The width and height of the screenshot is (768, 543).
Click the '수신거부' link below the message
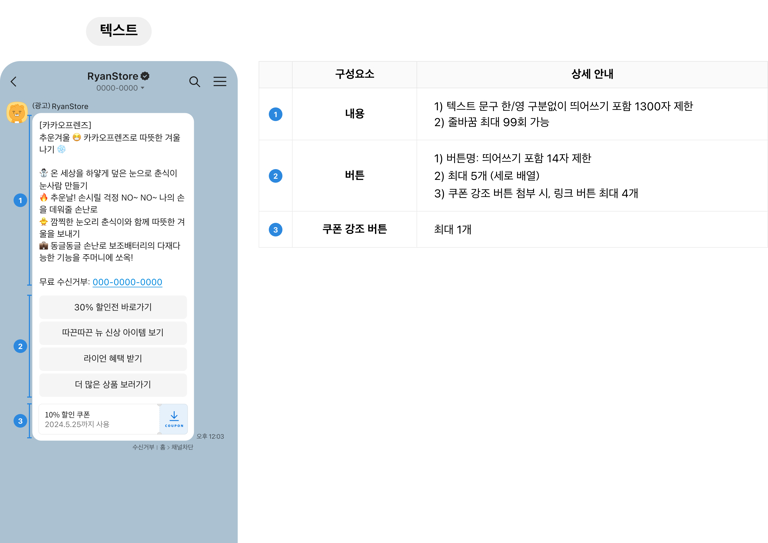pos(143,447)
